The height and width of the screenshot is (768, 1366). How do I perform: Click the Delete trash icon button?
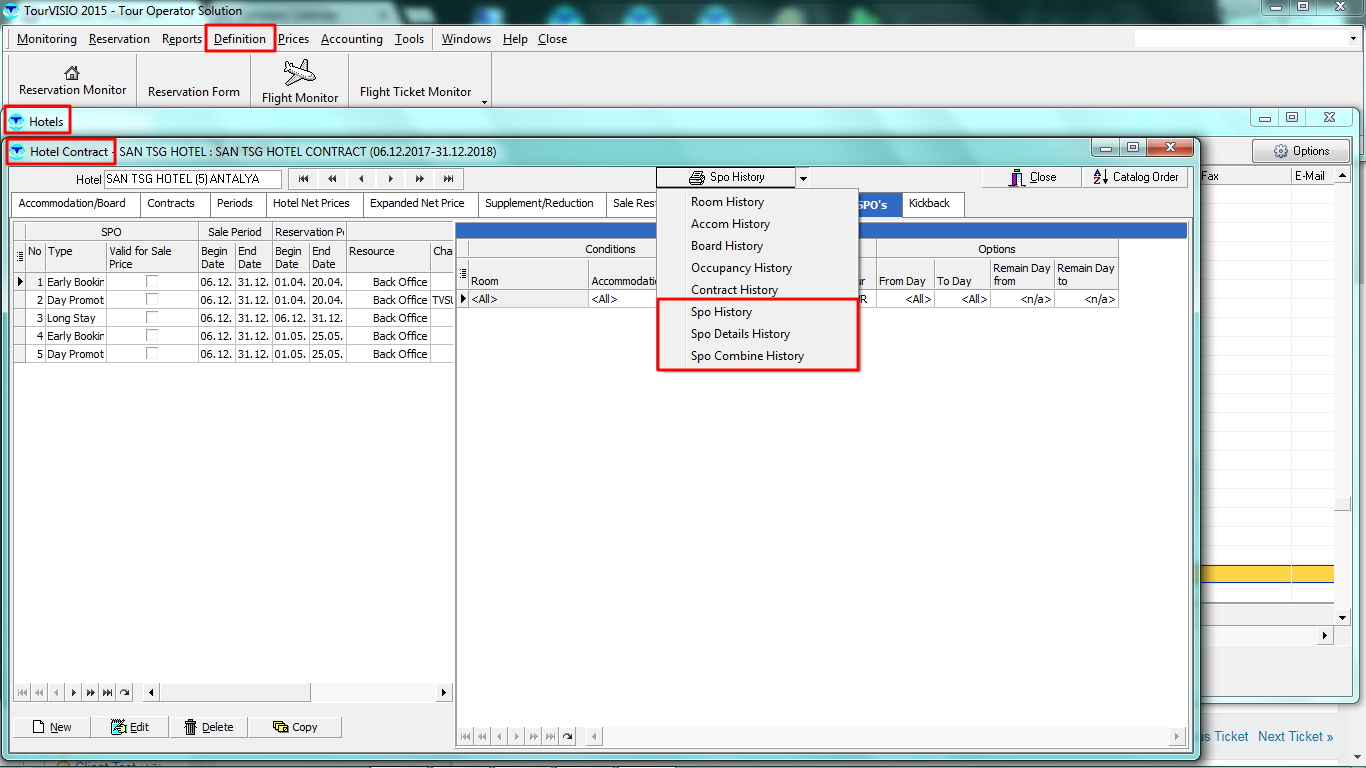(208, 727)
